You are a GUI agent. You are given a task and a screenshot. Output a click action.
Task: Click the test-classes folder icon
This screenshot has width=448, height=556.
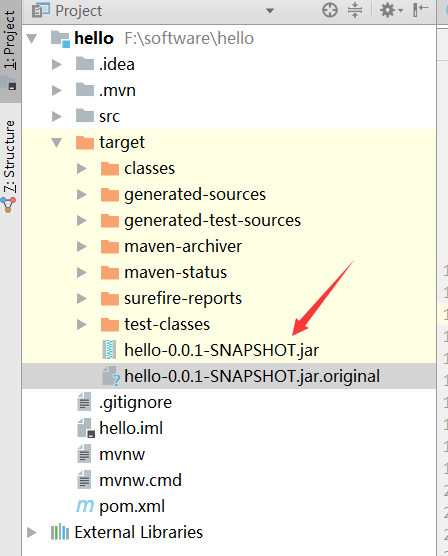pyautogui.click(x=110, y=324)
